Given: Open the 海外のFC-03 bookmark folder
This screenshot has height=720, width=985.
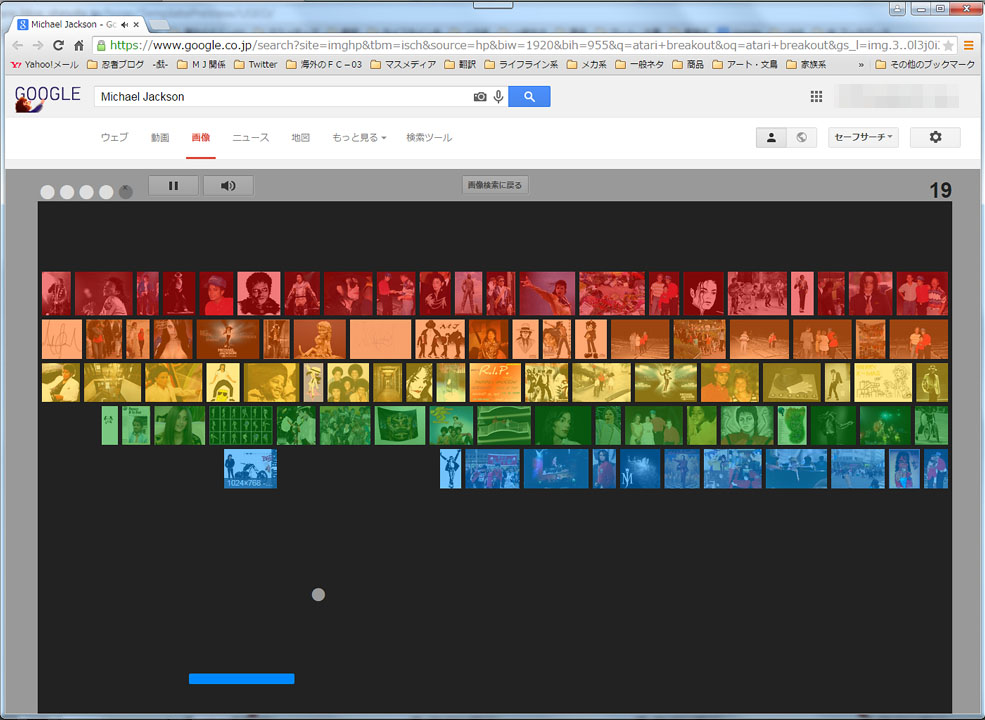Looking at the screenshot, I should 324,64.
